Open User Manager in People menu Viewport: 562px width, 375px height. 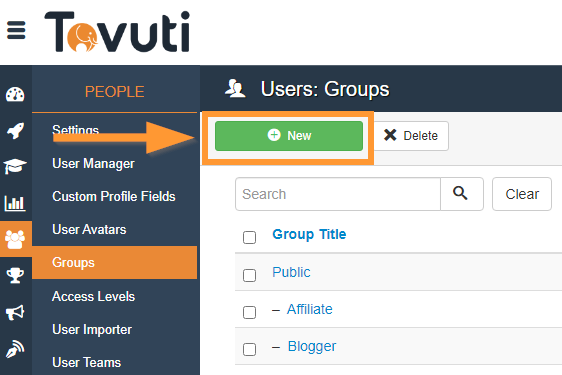(x=94, y=163)
